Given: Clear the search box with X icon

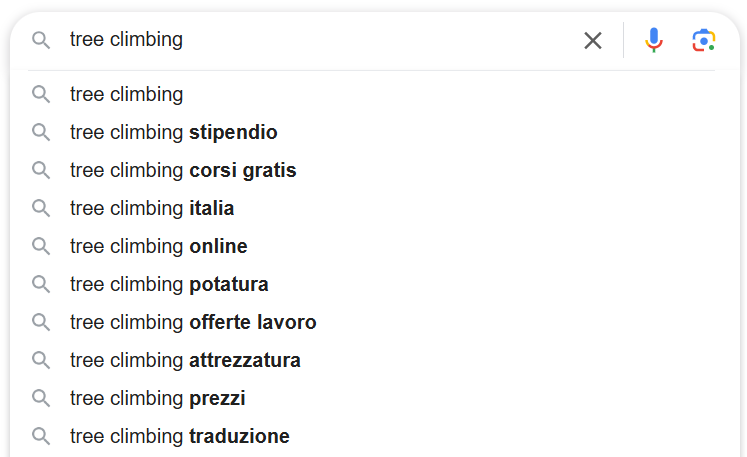Looking at the screenshot, I should point(593,40).
